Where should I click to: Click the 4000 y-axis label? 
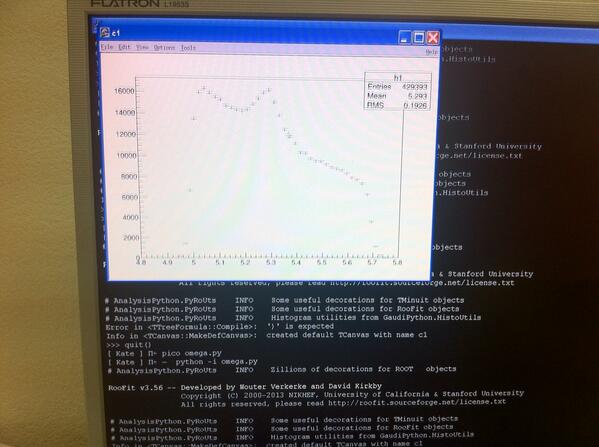tap(130, 217)
